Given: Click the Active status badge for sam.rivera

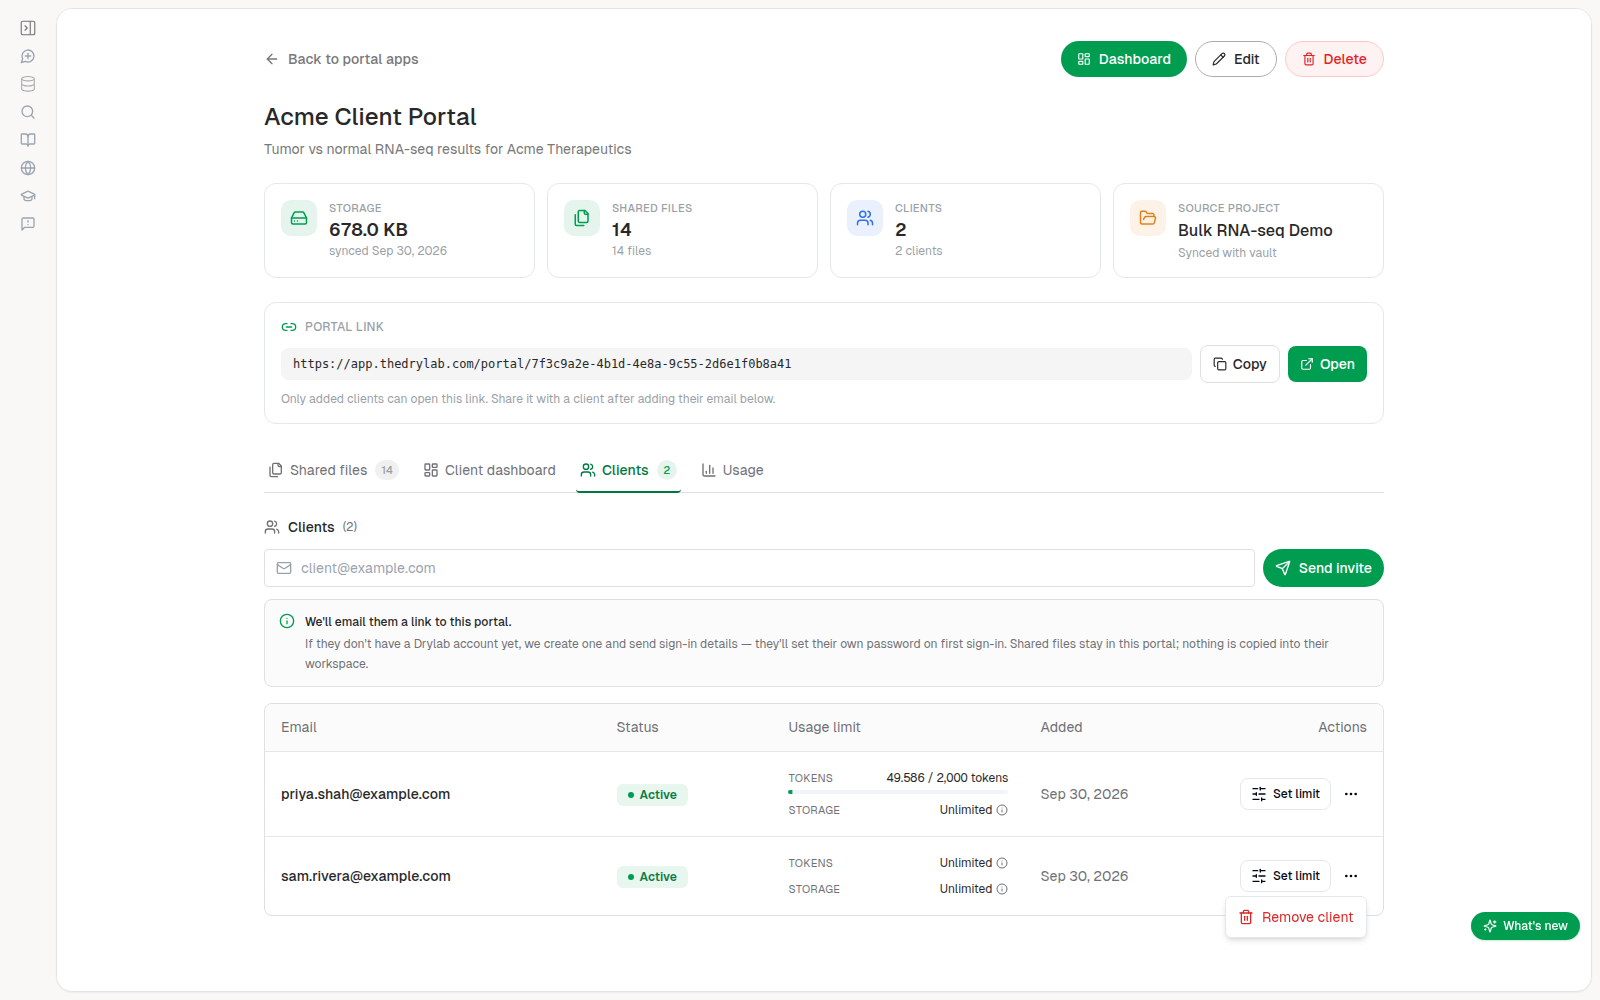Looking at the screenshot, I should 652,877.
